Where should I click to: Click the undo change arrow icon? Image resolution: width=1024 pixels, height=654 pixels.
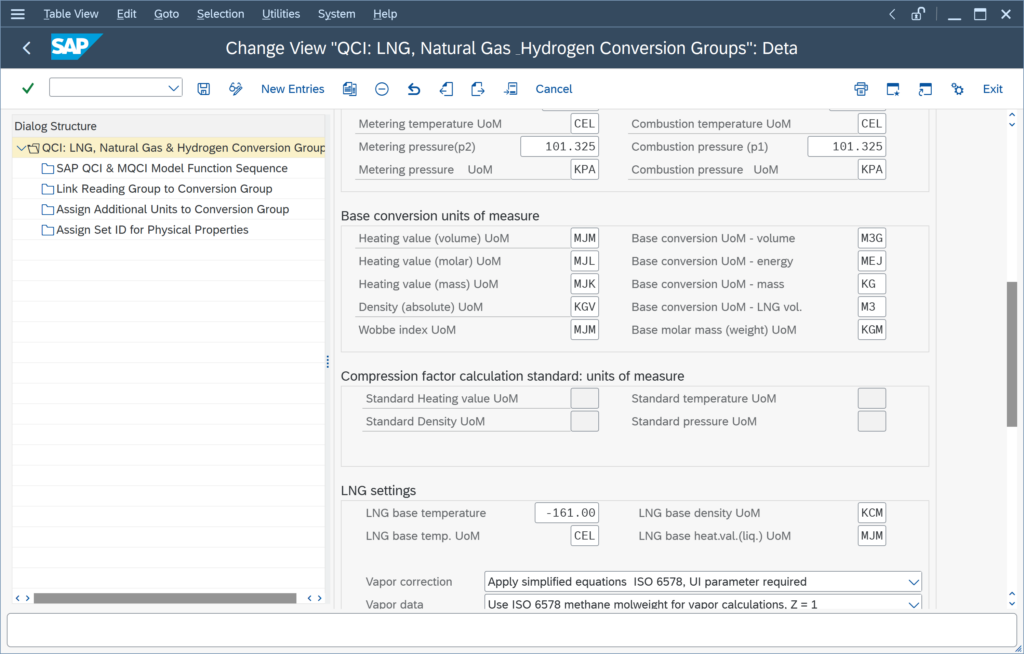pos(414,89)
